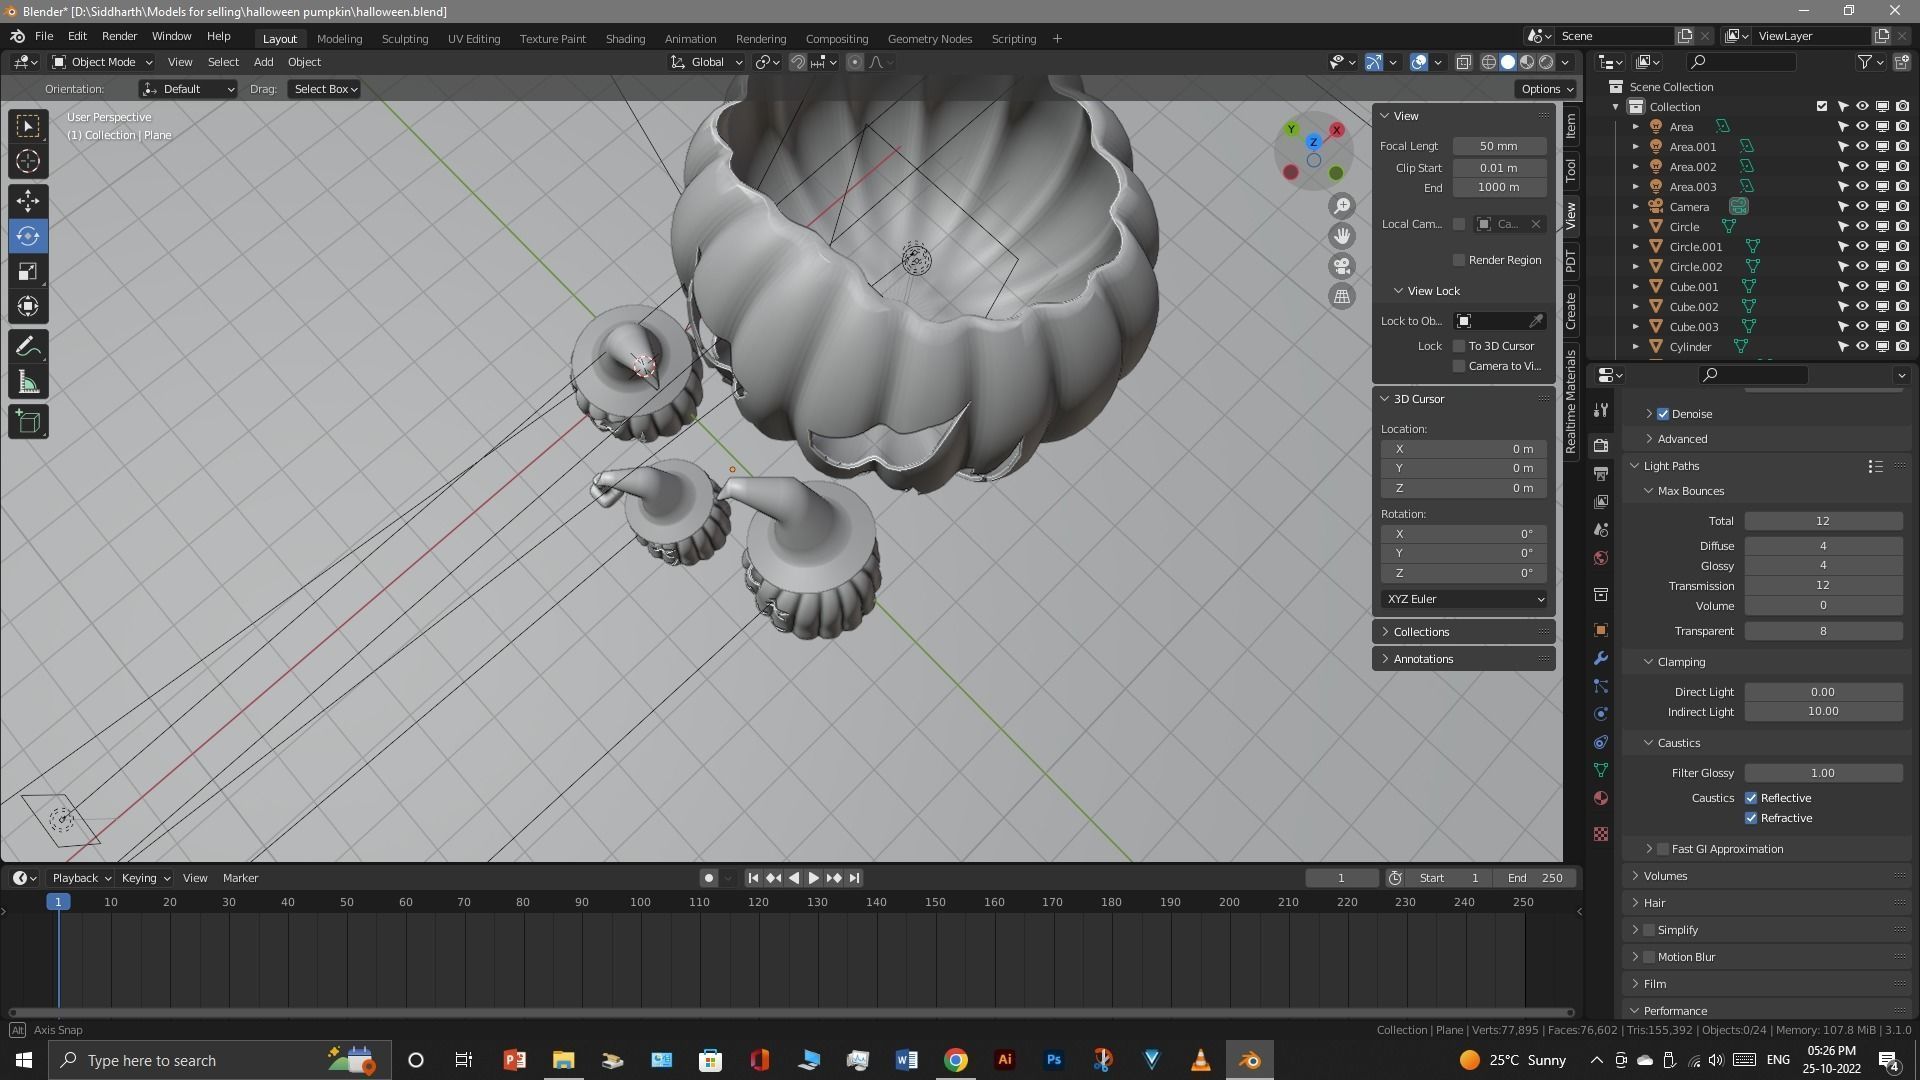The image size is (1920, 1080).
Task: Open the Output properties tab icon
Action: pos(1601,473)
